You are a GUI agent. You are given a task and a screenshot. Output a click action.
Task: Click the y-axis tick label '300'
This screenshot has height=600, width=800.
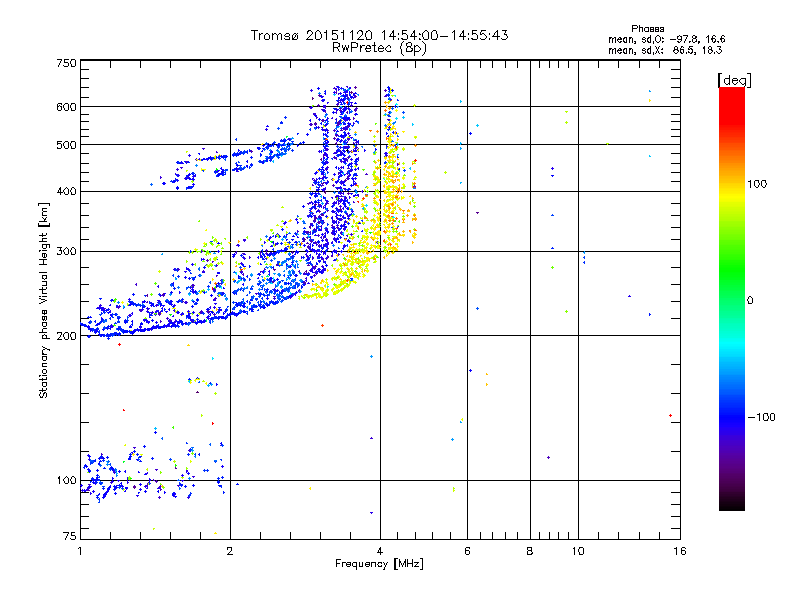(66, 251)
